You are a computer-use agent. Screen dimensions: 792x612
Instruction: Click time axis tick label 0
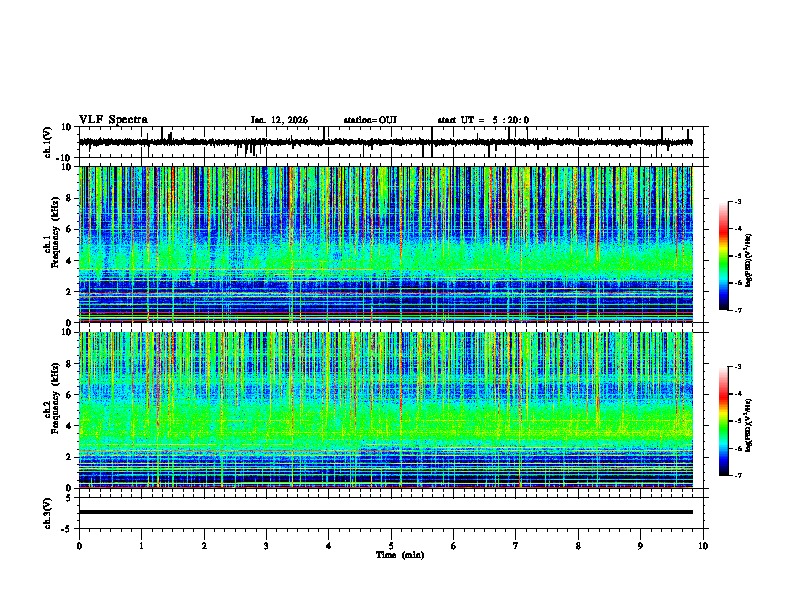[x=79, y=546]
